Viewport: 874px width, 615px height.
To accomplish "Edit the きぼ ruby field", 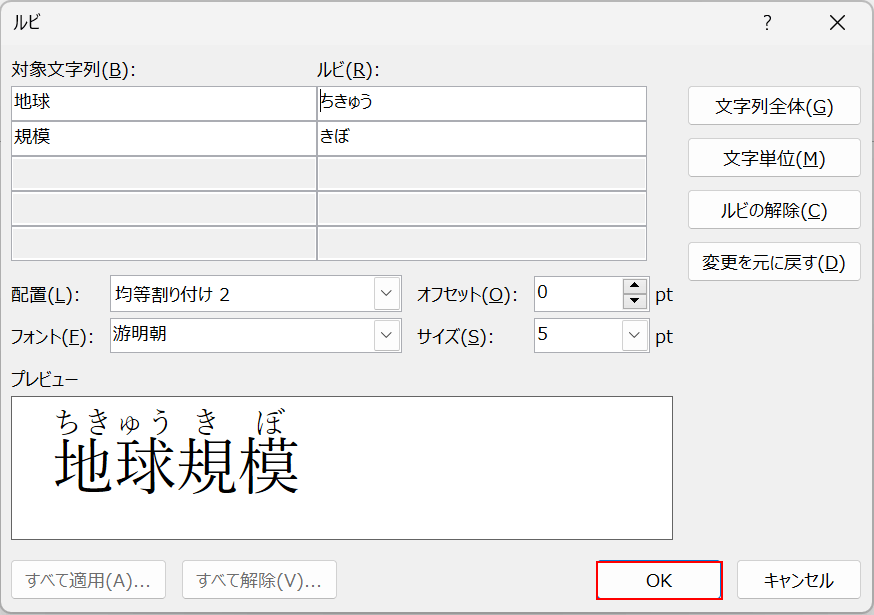I will point(481,138).
